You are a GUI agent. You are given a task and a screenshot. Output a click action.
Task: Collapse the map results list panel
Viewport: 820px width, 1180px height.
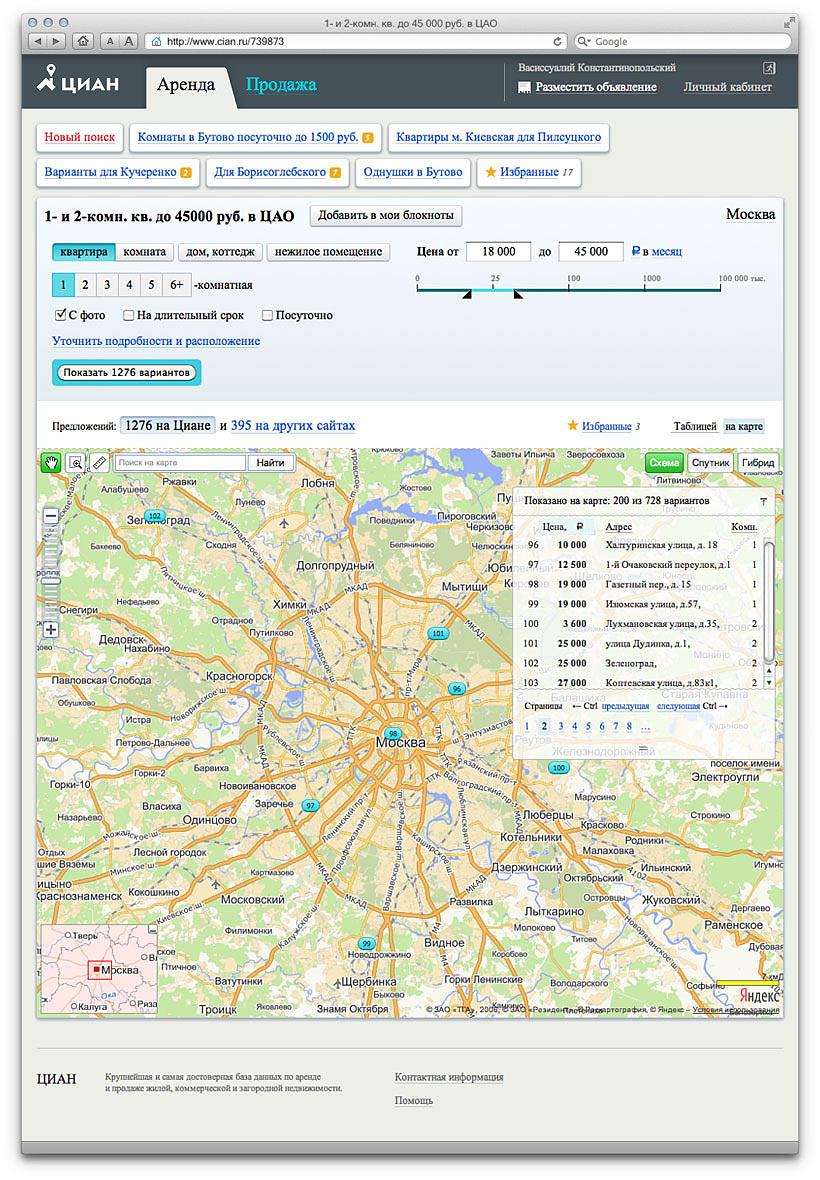[x=764, y=500]
